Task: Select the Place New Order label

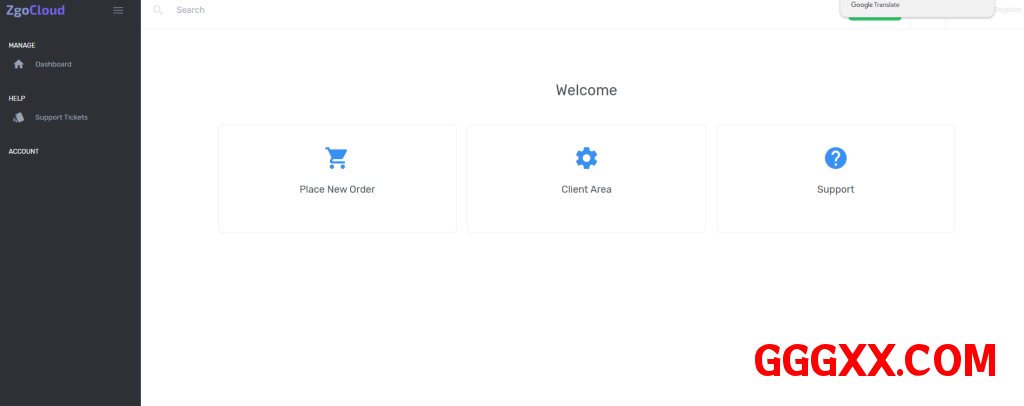Action: coord(337,189)
